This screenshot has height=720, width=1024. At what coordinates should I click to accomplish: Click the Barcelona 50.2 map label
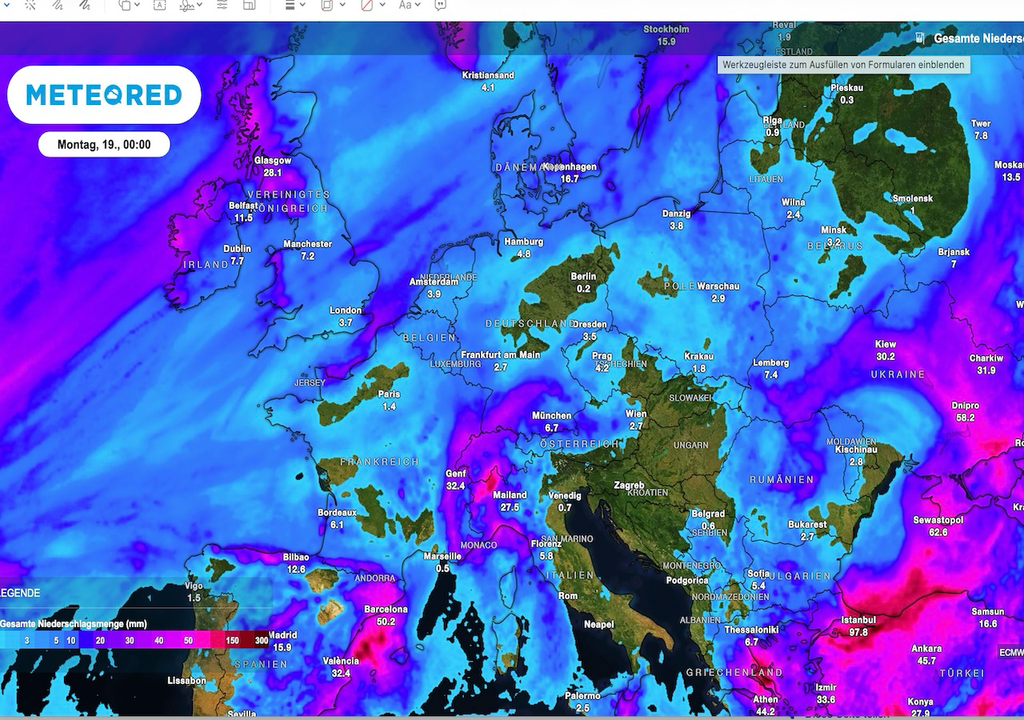coord(386,615)
